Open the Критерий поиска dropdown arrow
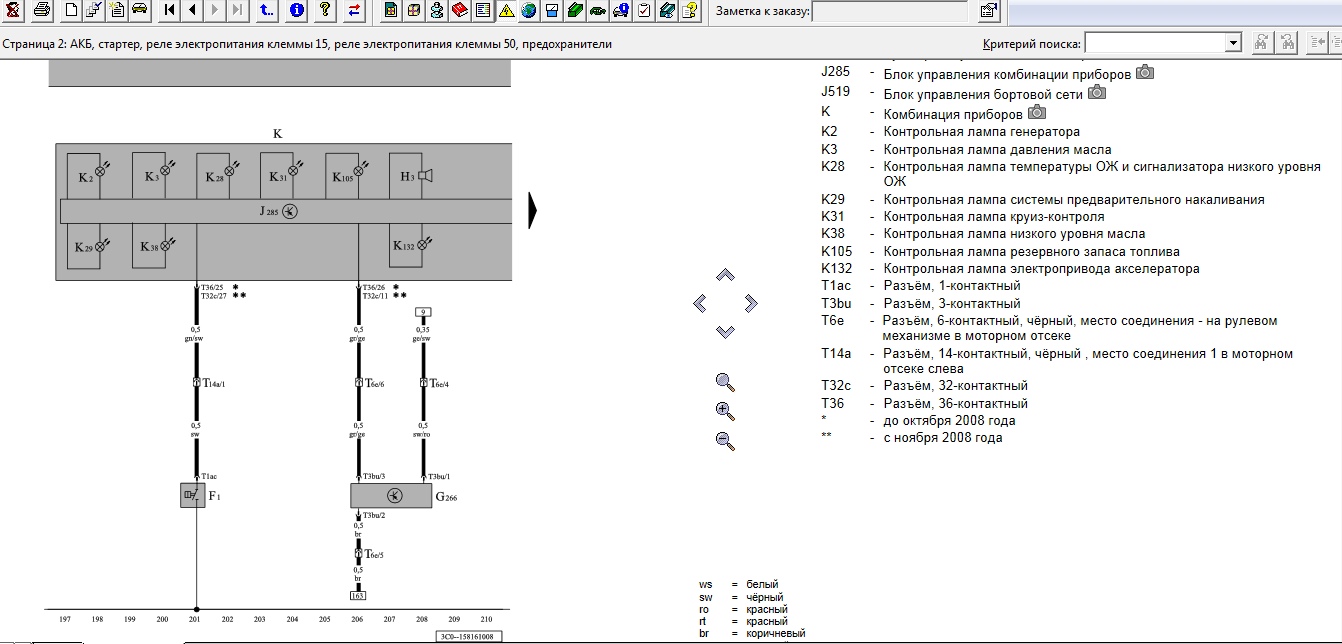 [x=1233, y=43]
